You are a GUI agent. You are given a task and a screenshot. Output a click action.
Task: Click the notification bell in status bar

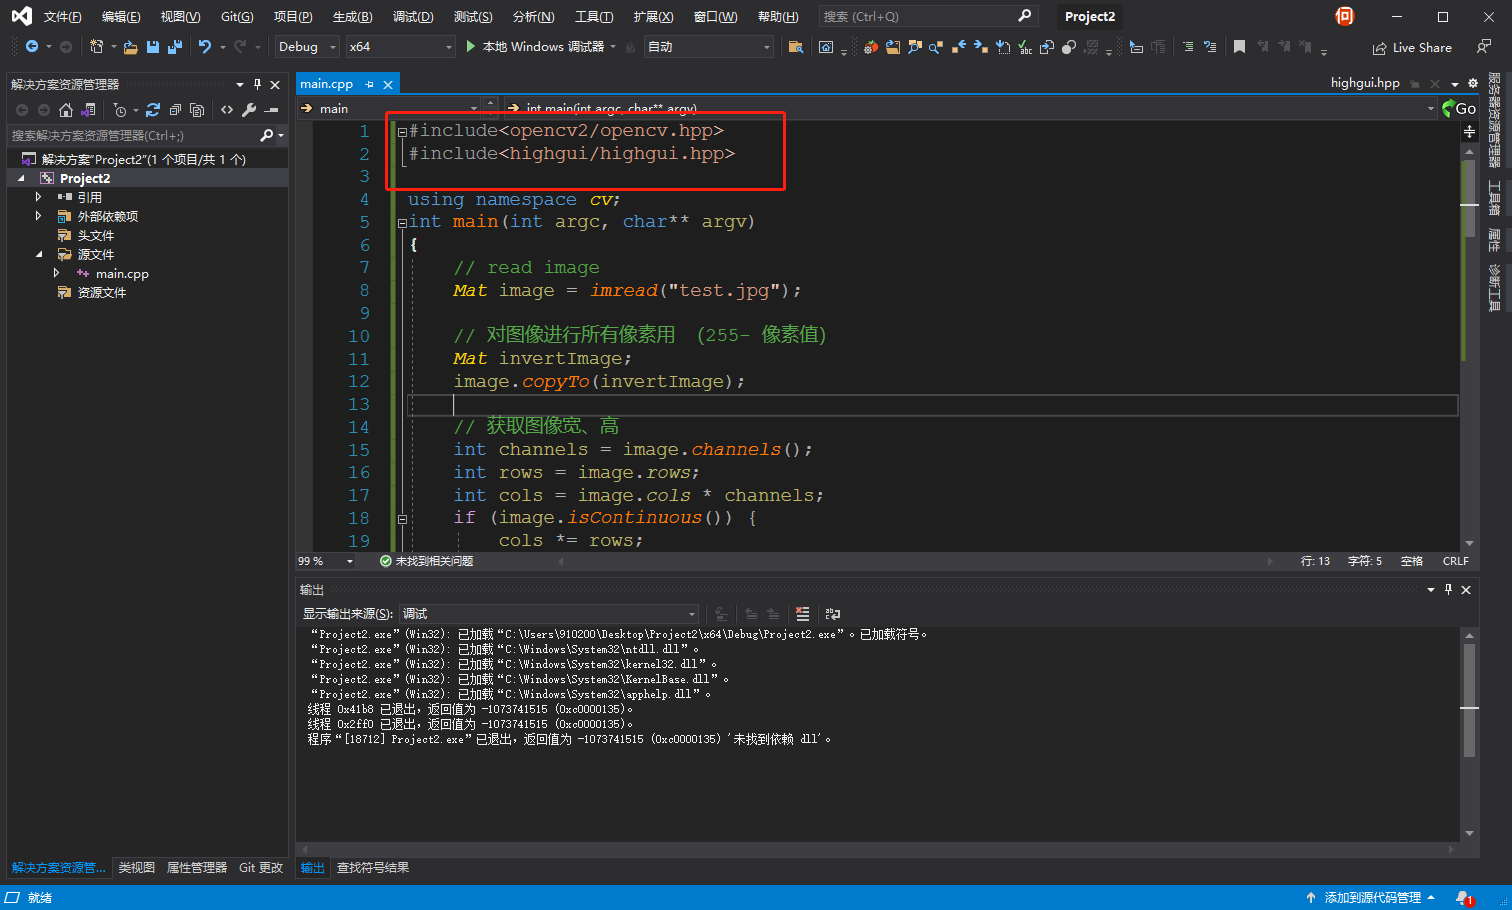tap(1464, 898)
